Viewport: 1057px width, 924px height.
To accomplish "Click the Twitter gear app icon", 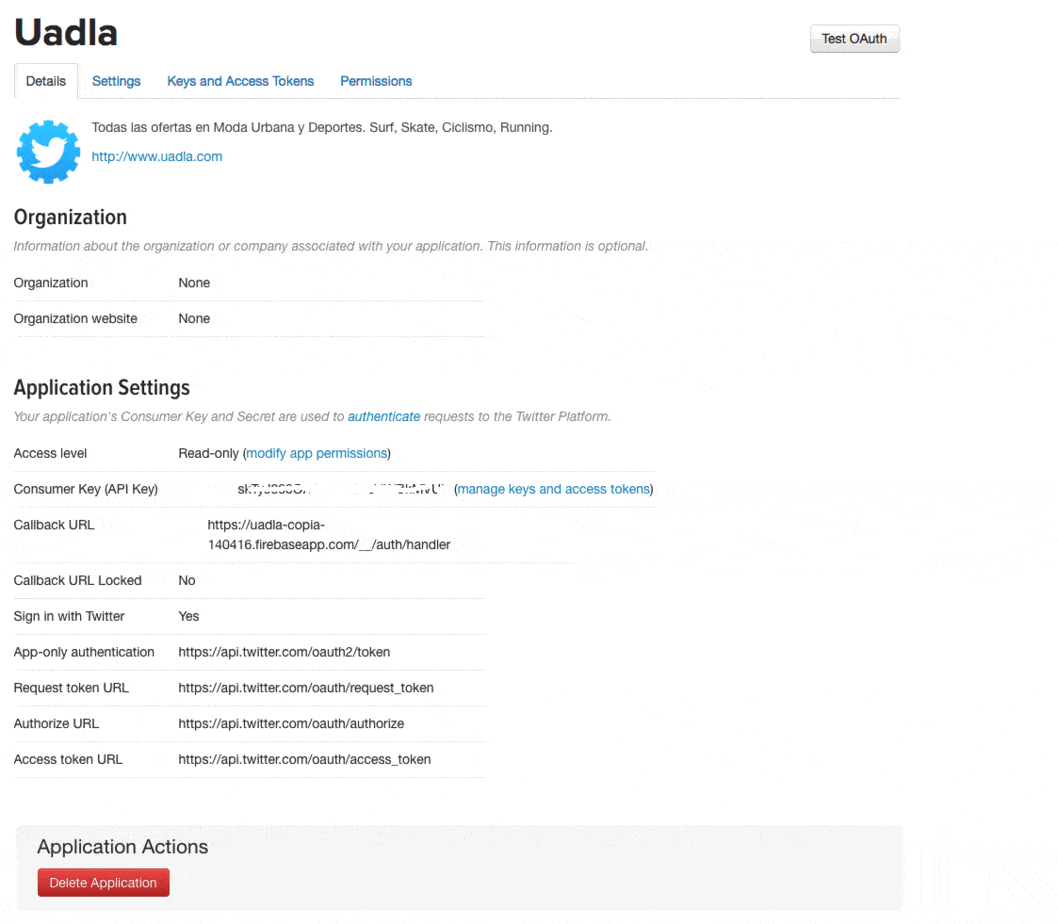I will (48, 152).
